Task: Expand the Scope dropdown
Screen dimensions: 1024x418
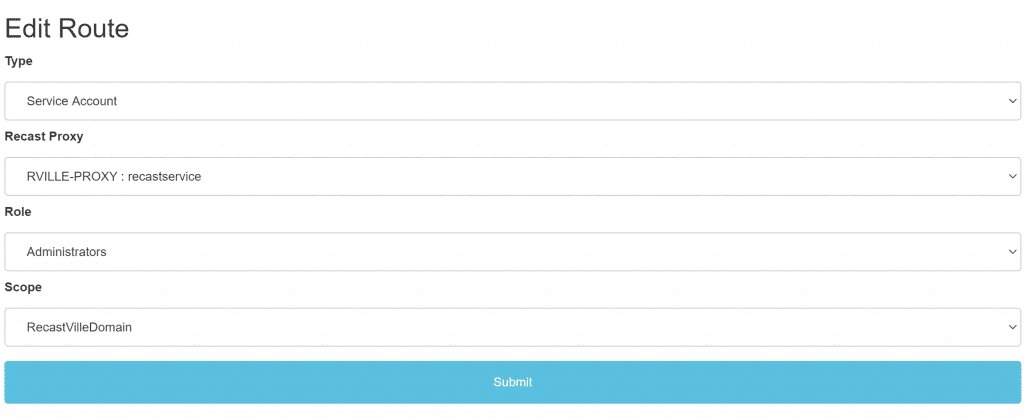Action: (x=512, y=327)
